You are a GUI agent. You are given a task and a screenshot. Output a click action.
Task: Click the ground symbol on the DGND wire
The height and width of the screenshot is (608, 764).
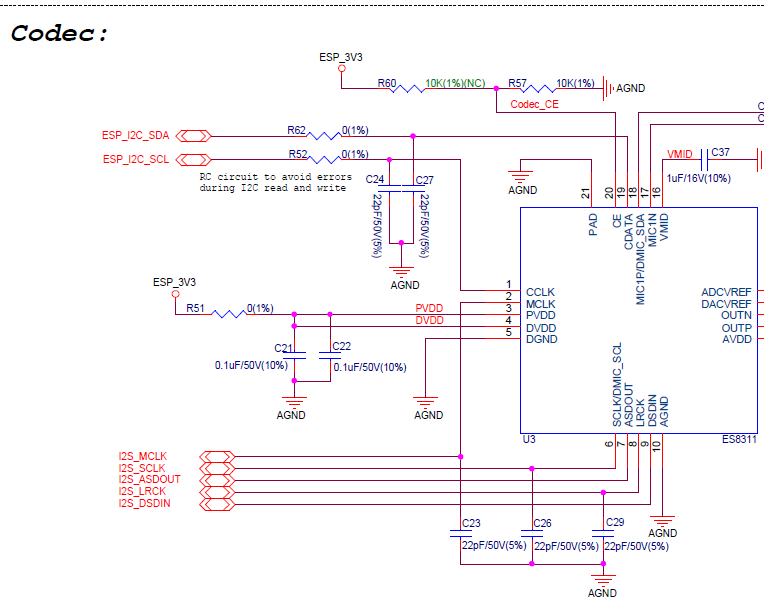tap(425, 402)
